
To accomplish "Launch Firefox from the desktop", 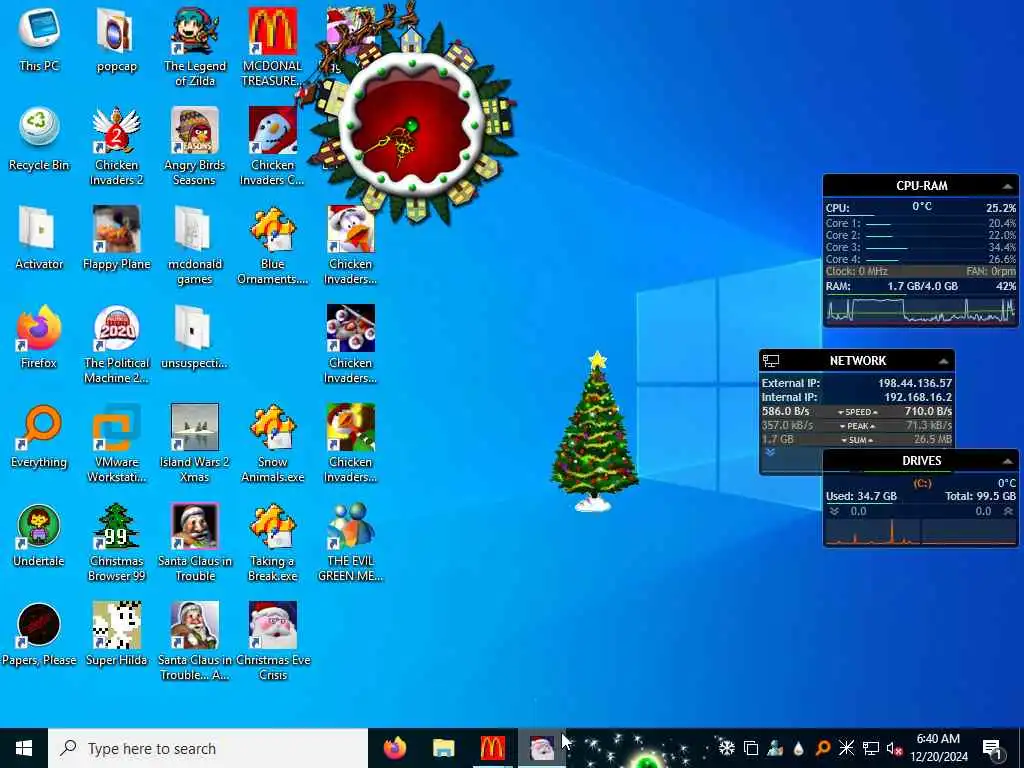I will point(39,337).
